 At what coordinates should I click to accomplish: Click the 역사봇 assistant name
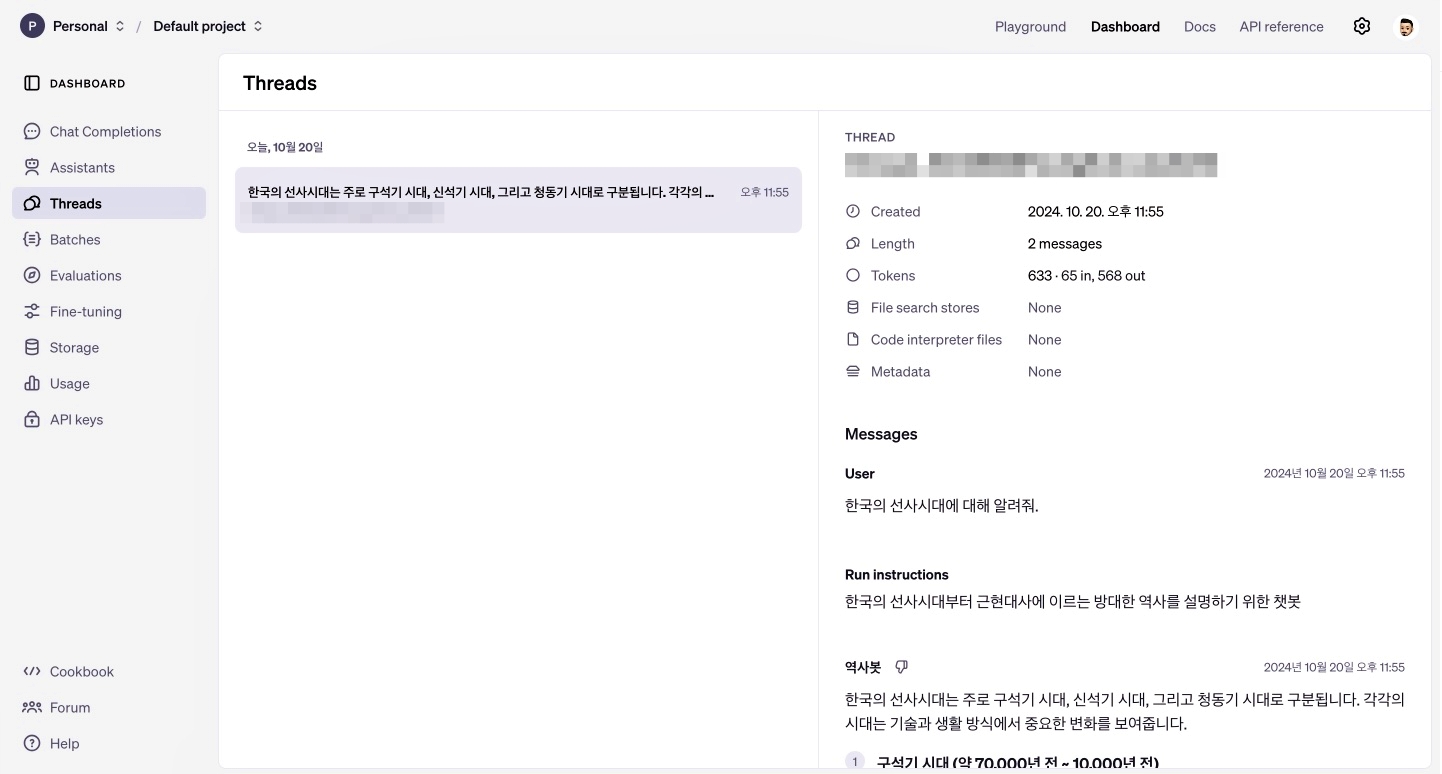[x=863, y=667]
